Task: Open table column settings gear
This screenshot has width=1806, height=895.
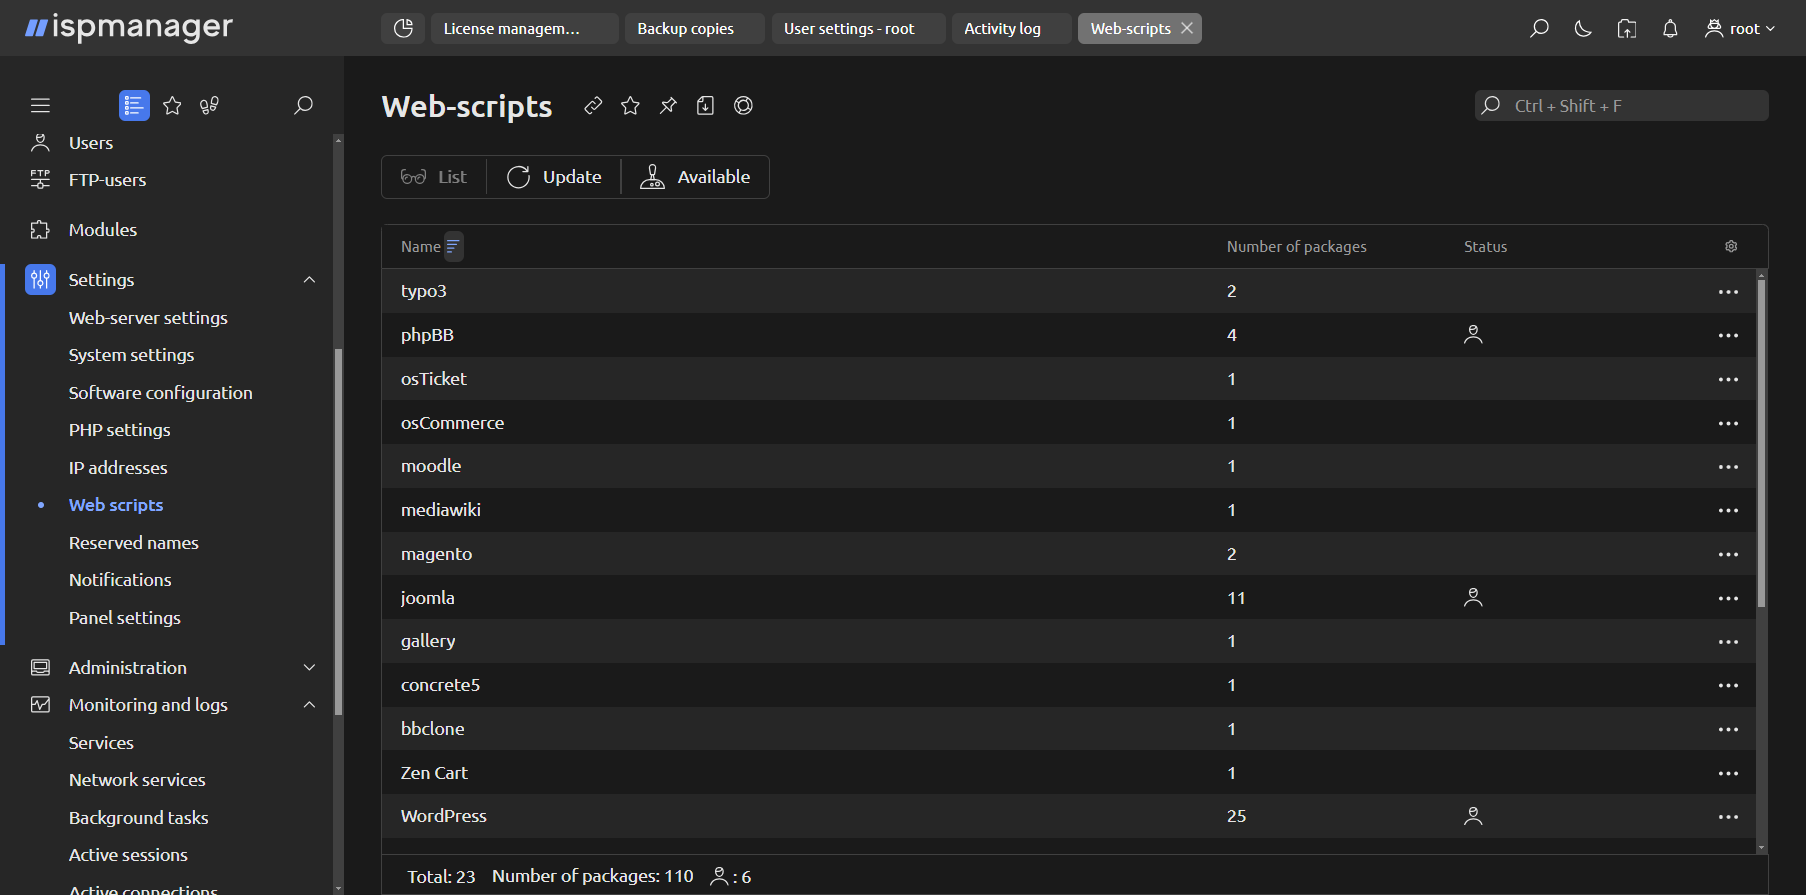Action: point(1731,247)
